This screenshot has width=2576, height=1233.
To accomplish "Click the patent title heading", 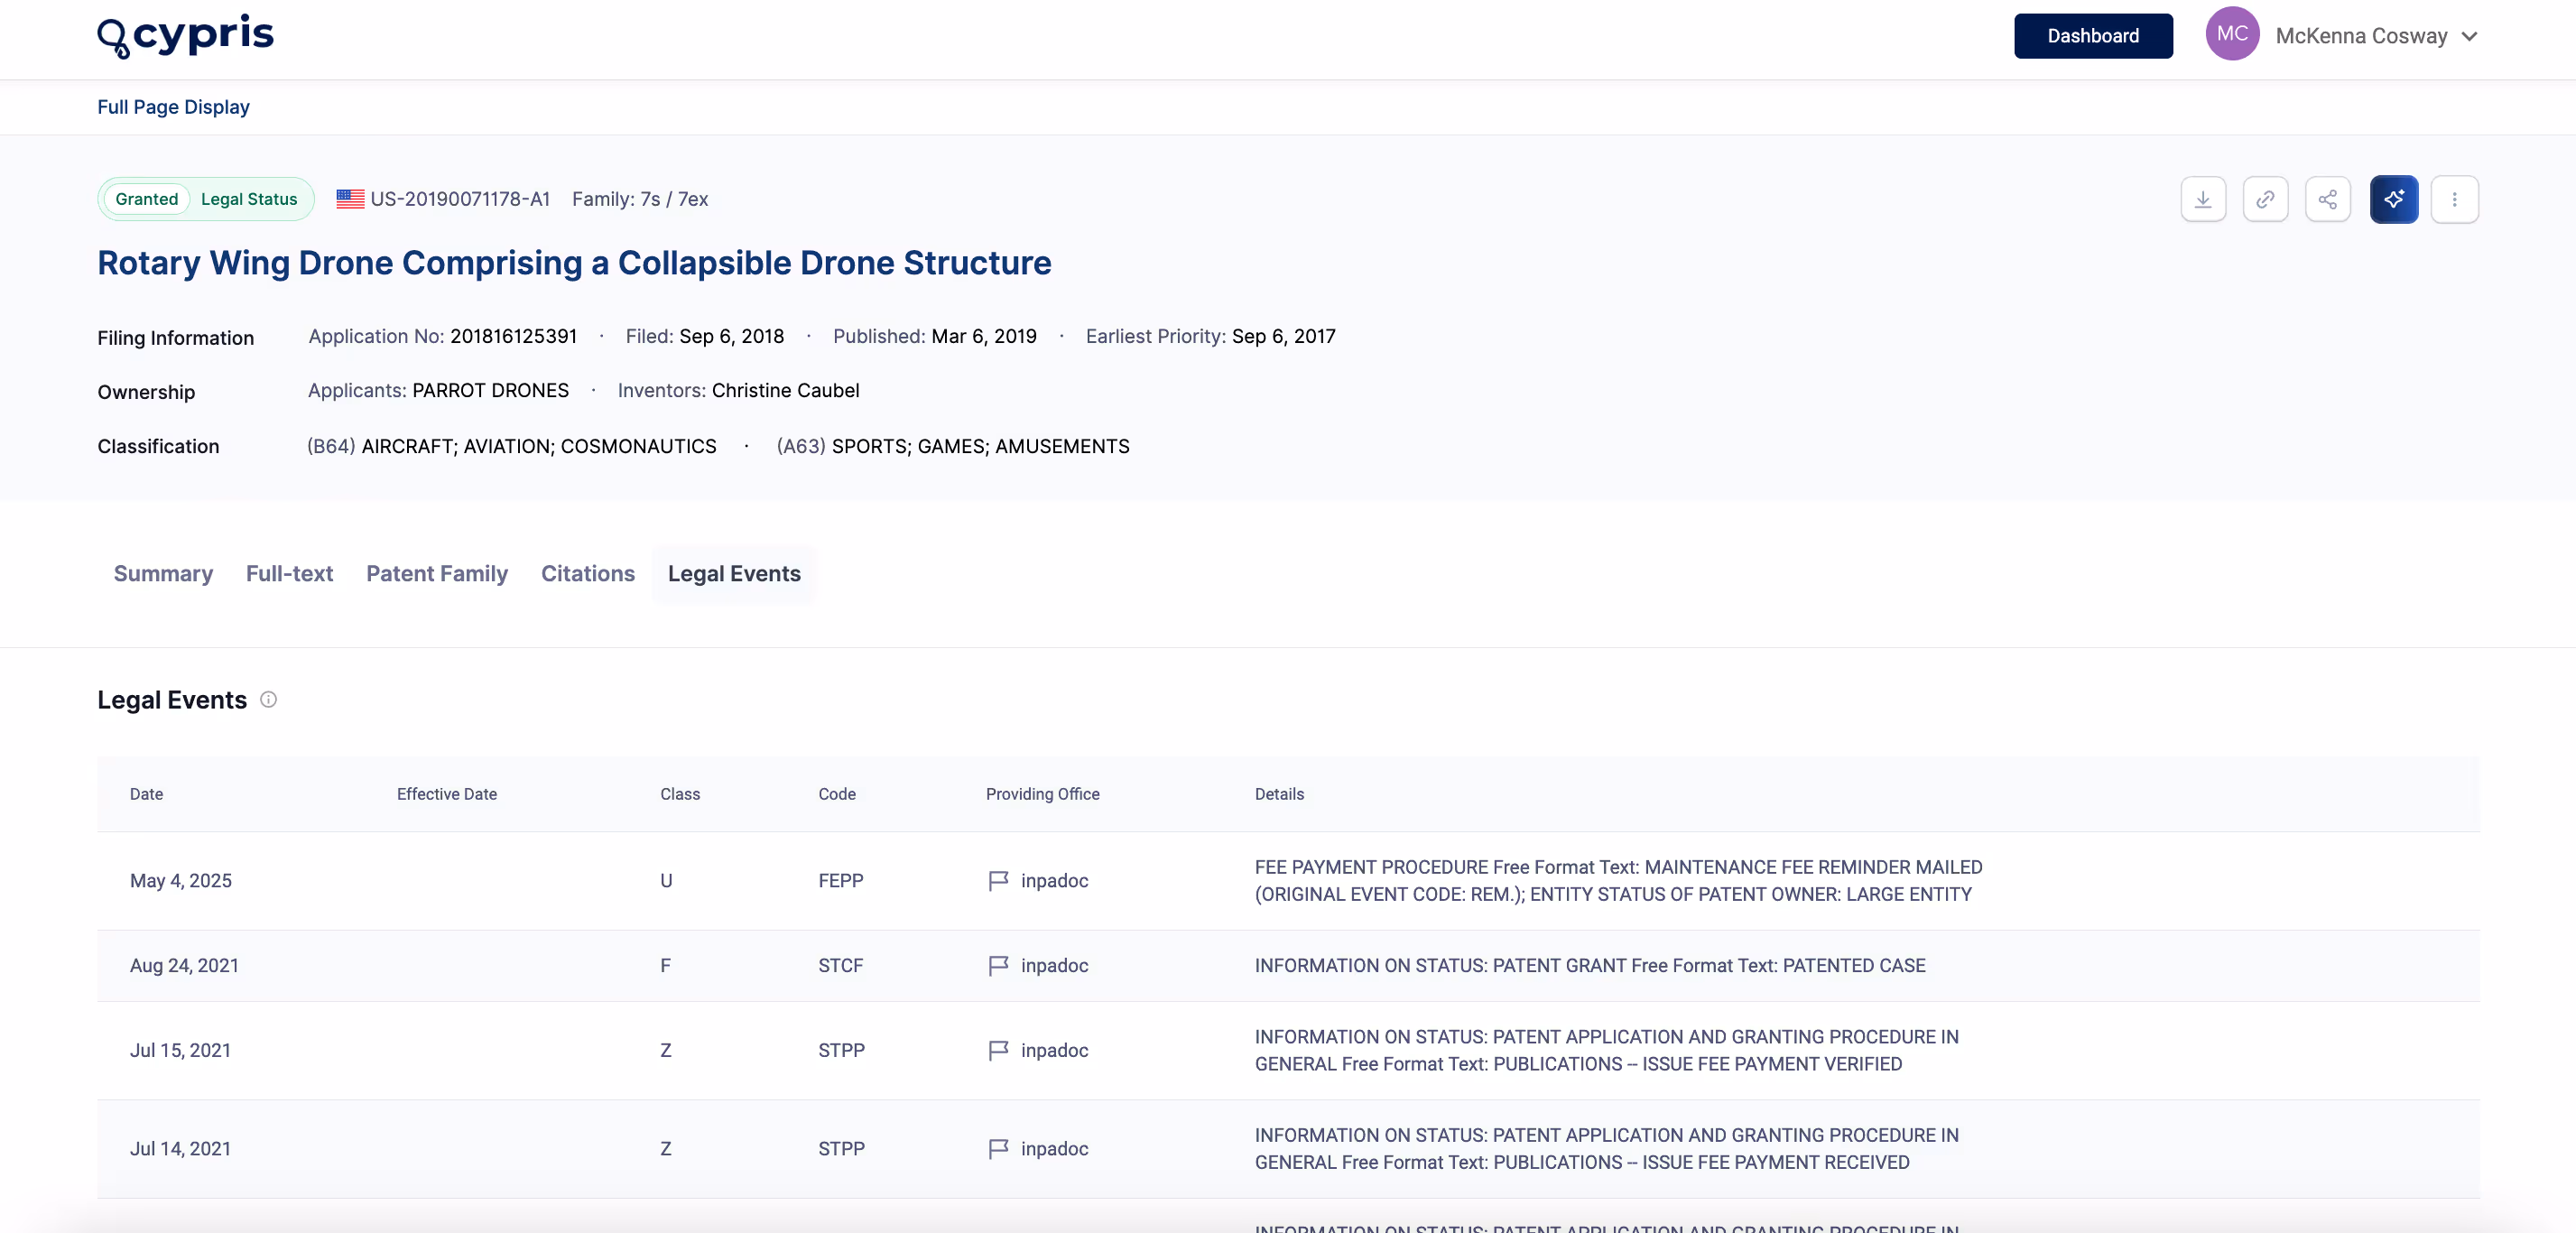I will [x=574, y=263].
